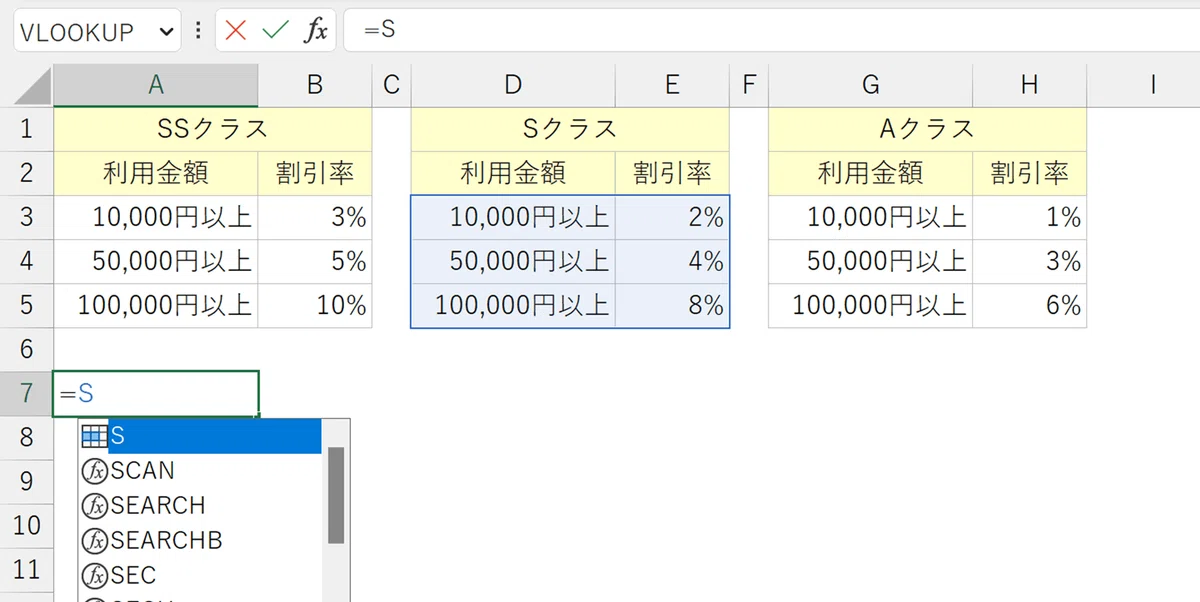Click 10,000円以上 in the SSクラス table
Screen dimensions: 1200x602
[155, 217]
